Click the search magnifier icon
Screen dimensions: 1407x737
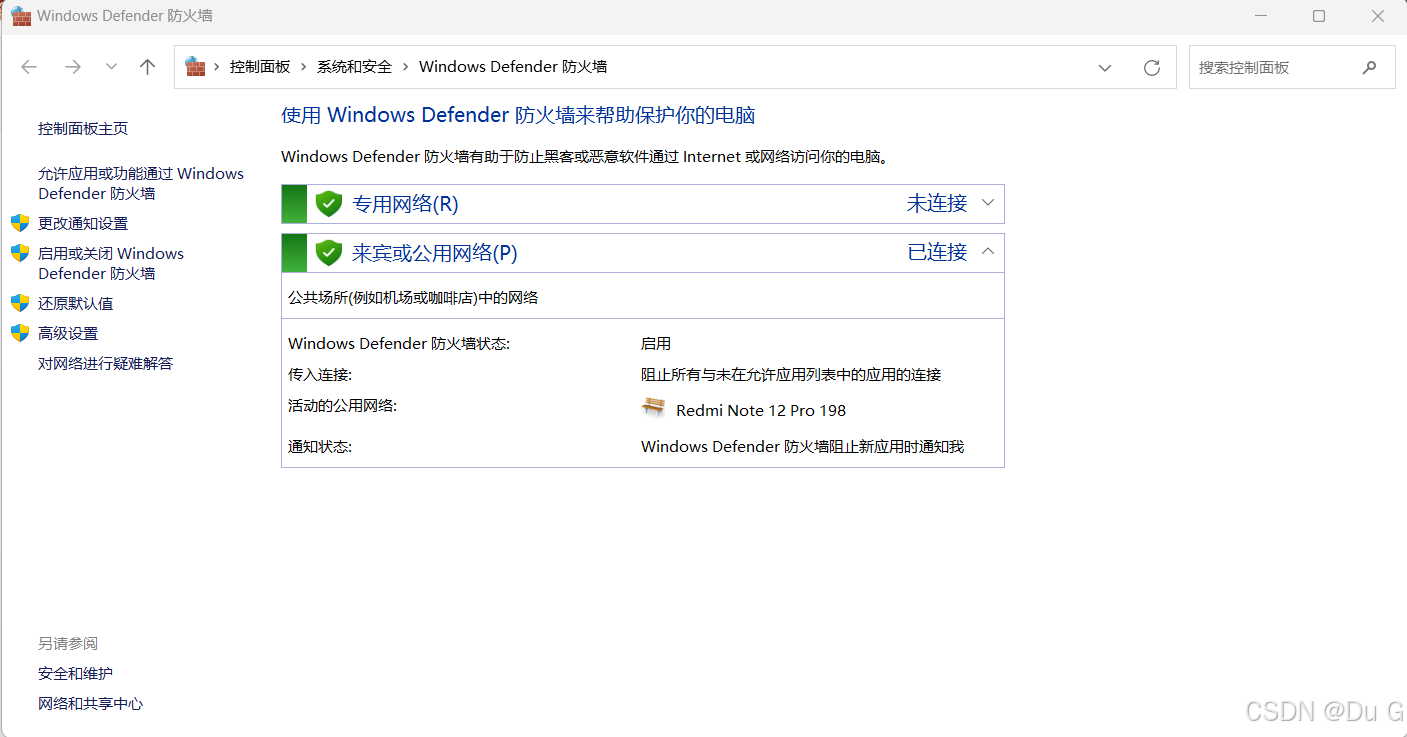pos(1369,68)
